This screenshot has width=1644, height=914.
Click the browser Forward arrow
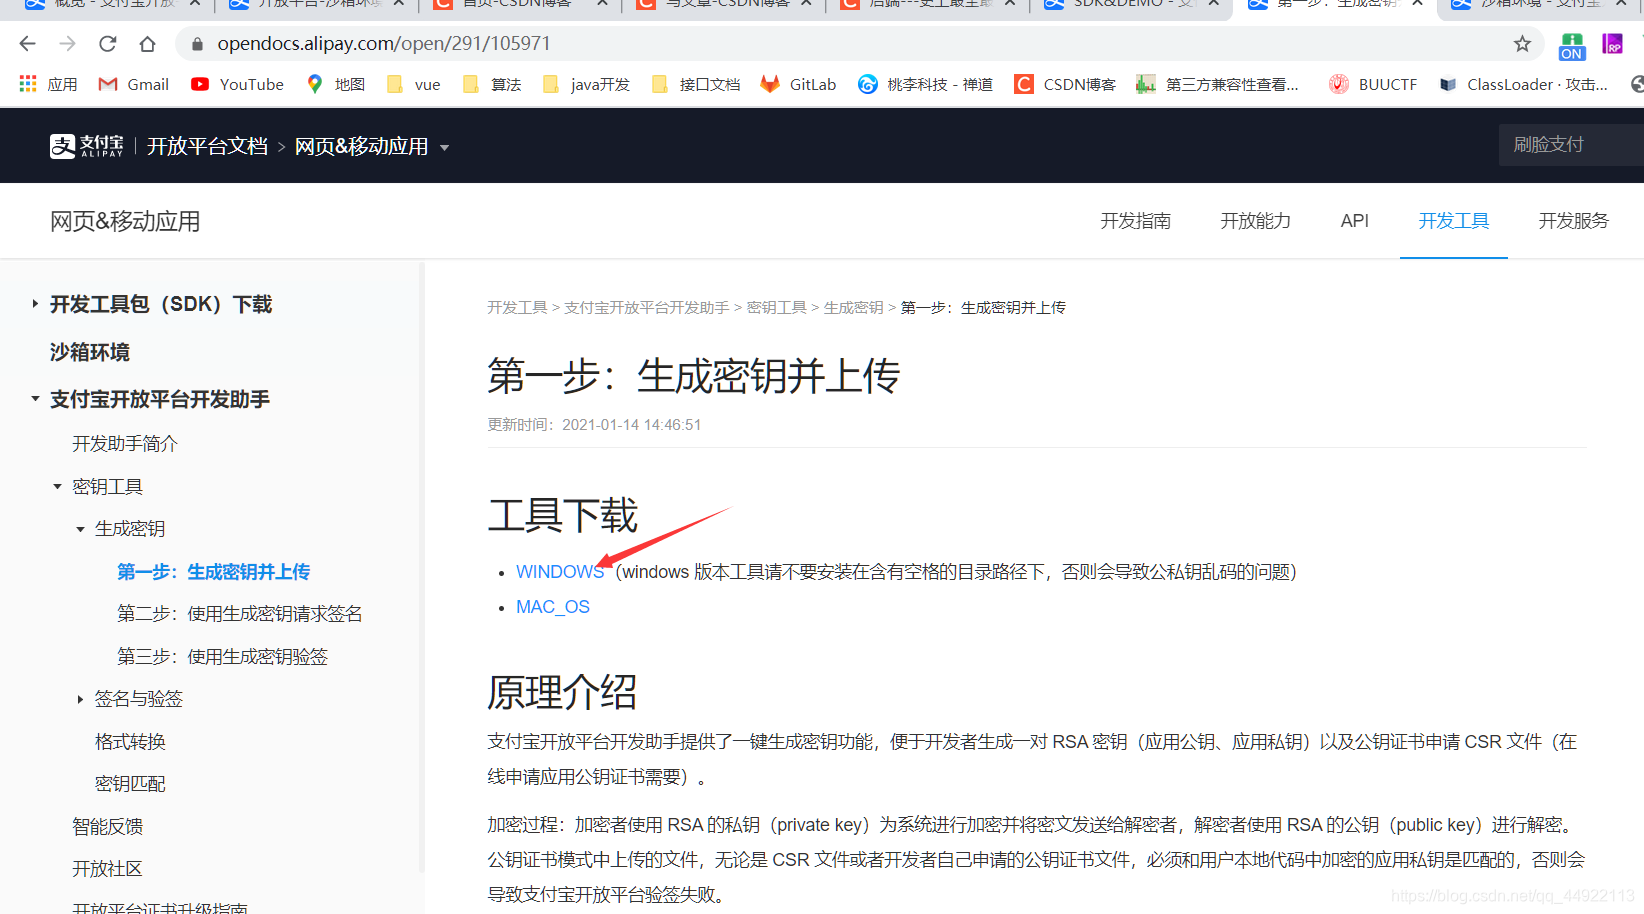click(x=67, y=44)
